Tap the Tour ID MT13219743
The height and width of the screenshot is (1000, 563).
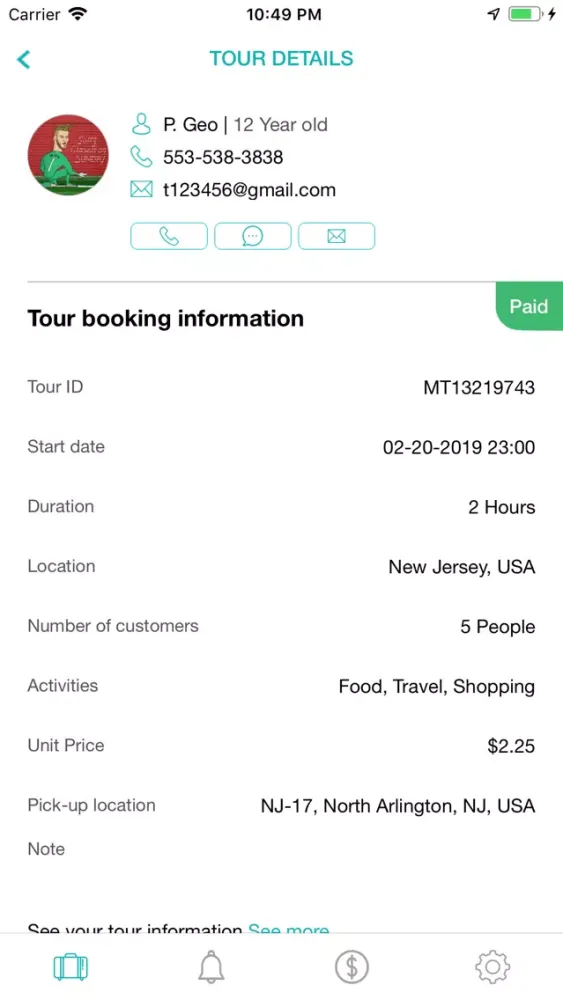(479, 387)
